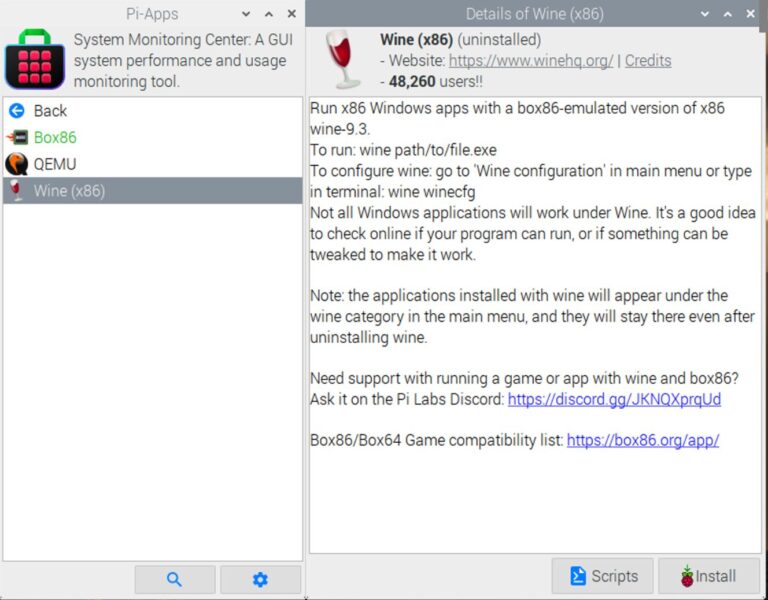Viewport: 768px width, 600px height.
Task: Minimize the Pi-Apps window
Action: pos(246,14)
